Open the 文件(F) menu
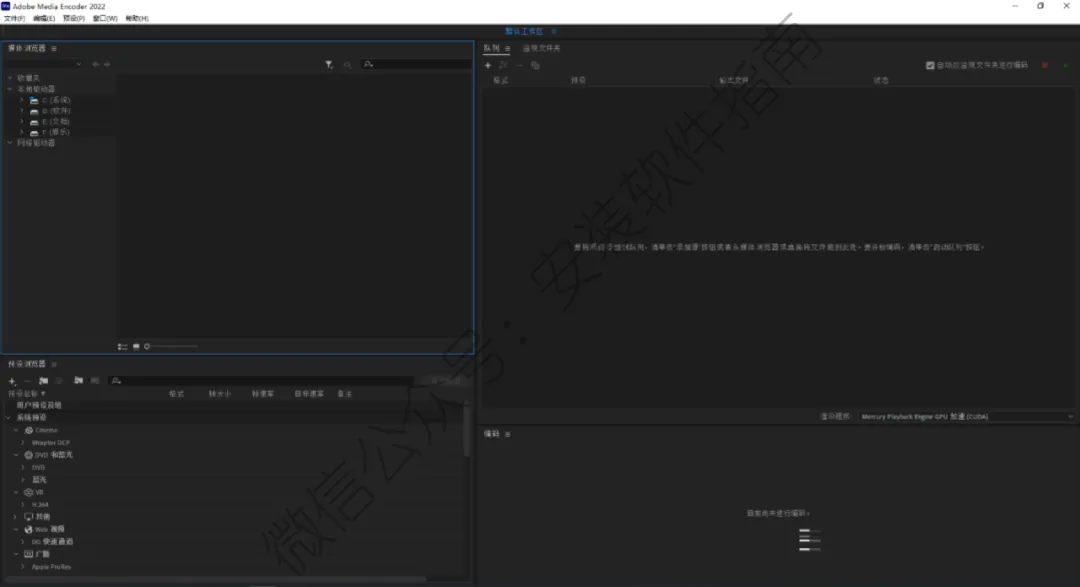Image resolution: width=1080 pixels, height=587 pixels. click(x=14, y=19)
